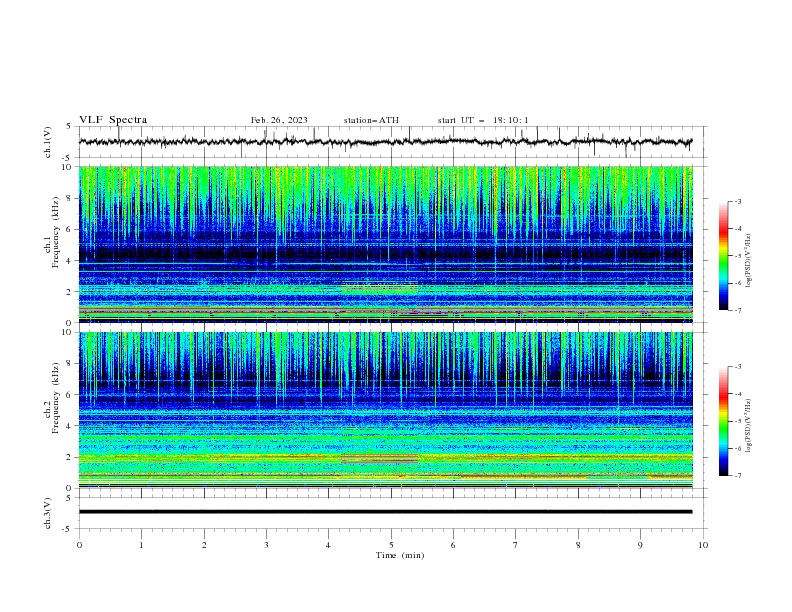Viewport: 792px width, 612px height.
Task: Click the date text "Feb. 26, 2023"
Action: (279, 120)
